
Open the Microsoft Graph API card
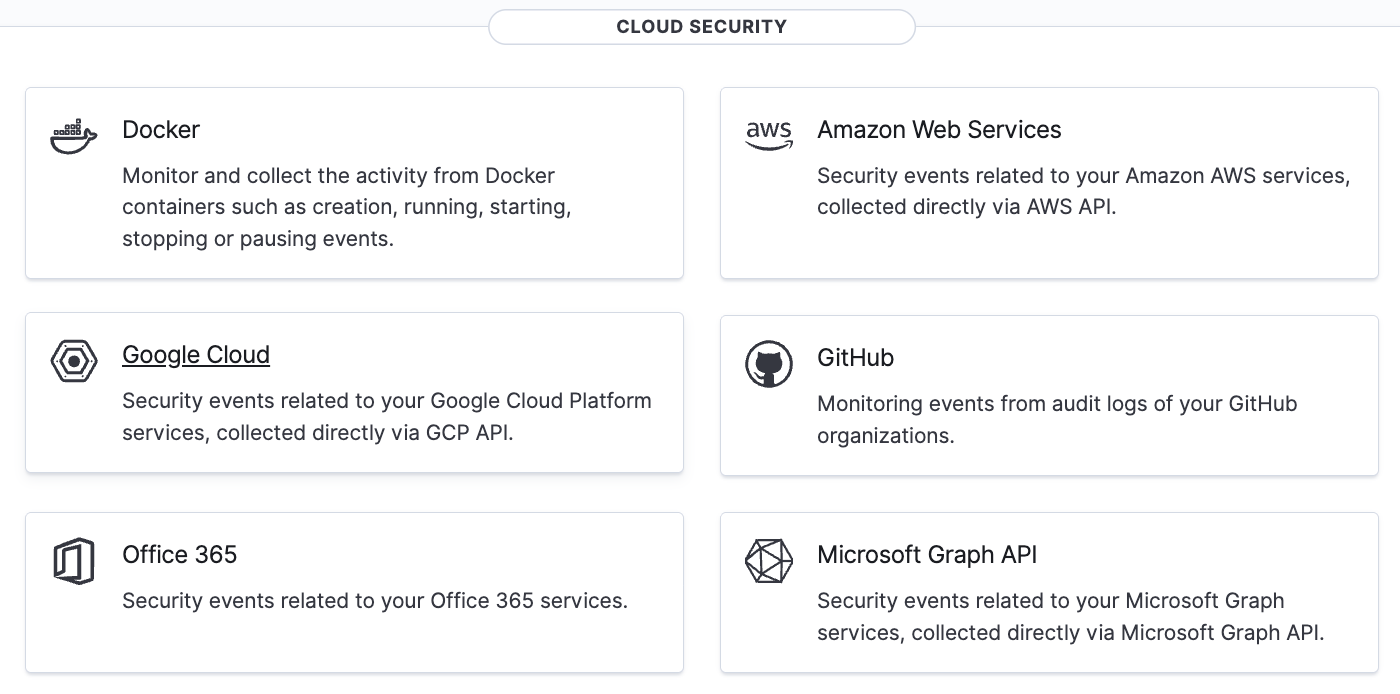coord(1048,592)
